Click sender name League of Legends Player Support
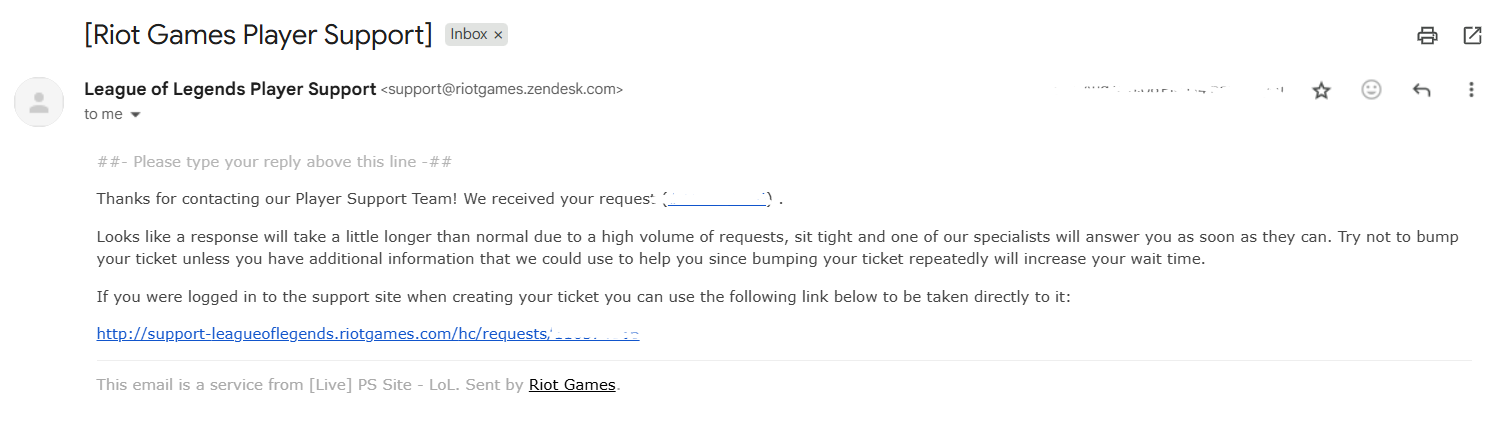Viewport: 1491px width, 442px height. pyautogui.click(x=230, y=89)
